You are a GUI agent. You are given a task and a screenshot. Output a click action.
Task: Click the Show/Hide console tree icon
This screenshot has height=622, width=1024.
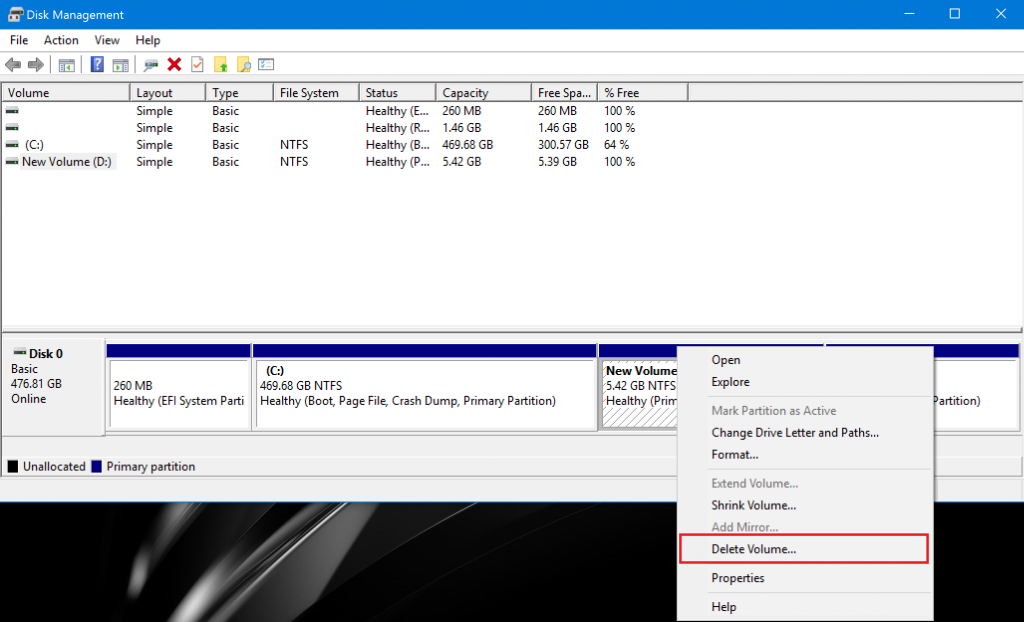(66, 64)
